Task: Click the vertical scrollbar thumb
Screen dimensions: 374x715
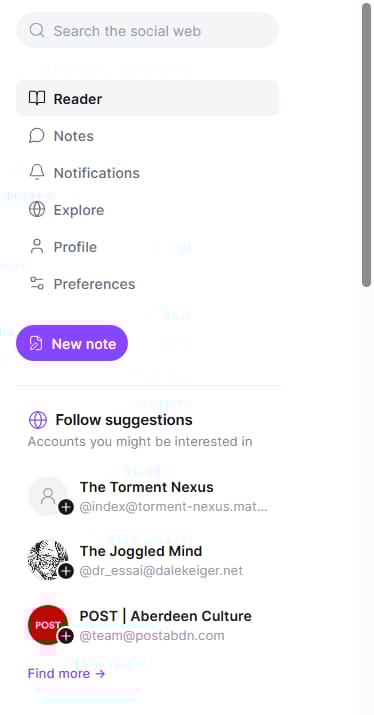Action: point(366,145)
